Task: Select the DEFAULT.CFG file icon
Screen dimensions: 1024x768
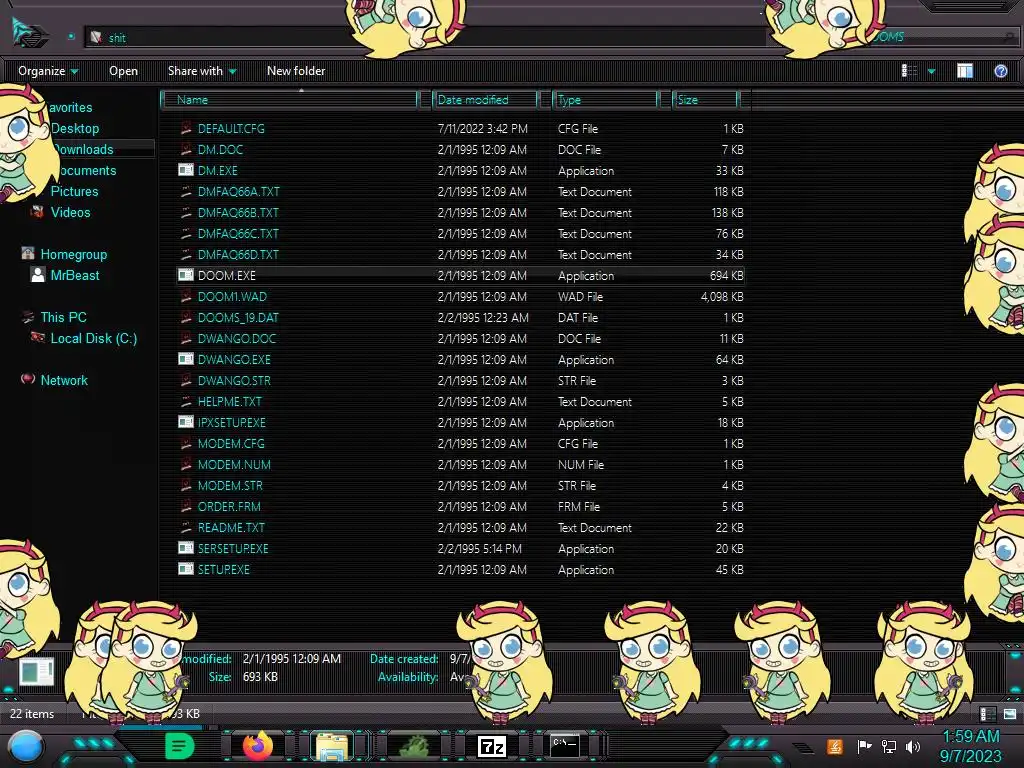Action: [186, 128]
